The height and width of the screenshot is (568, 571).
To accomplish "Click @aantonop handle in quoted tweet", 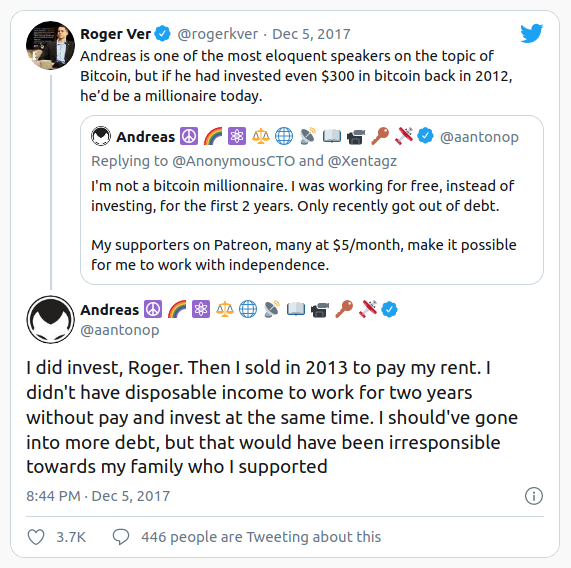I will coord(479,137).
